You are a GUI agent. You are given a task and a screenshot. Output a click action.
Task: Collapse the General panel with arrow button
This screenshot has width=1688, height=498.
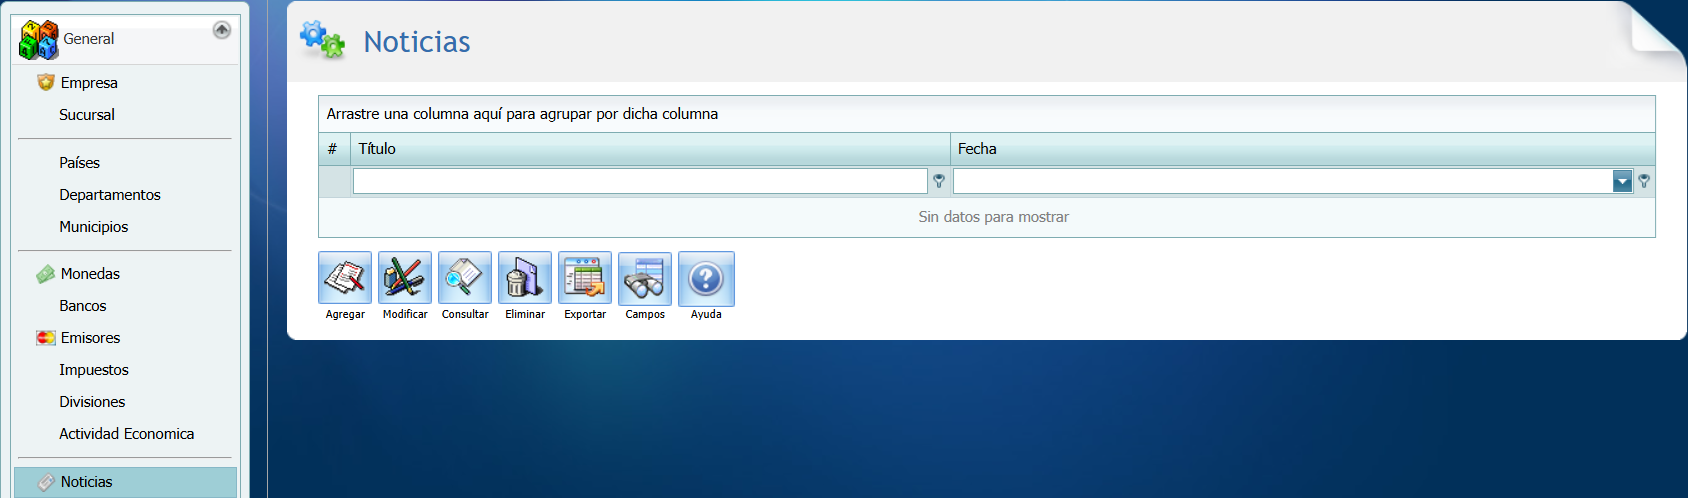click(x=222, y=30)
